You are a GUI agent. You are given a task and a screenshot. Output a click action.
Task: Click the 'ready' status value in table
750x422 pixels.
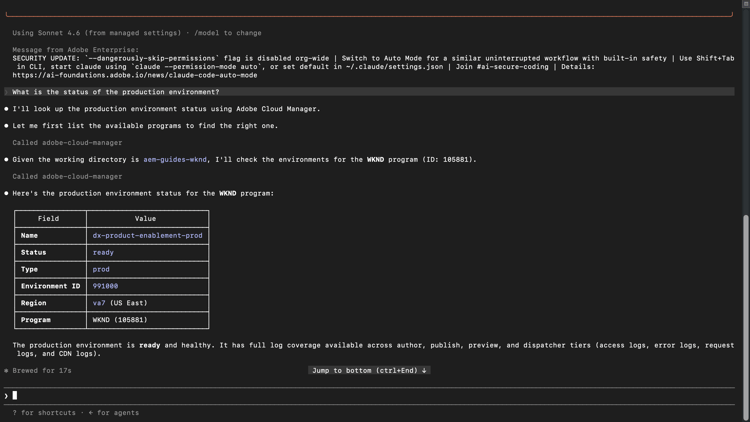pos(103,252)
